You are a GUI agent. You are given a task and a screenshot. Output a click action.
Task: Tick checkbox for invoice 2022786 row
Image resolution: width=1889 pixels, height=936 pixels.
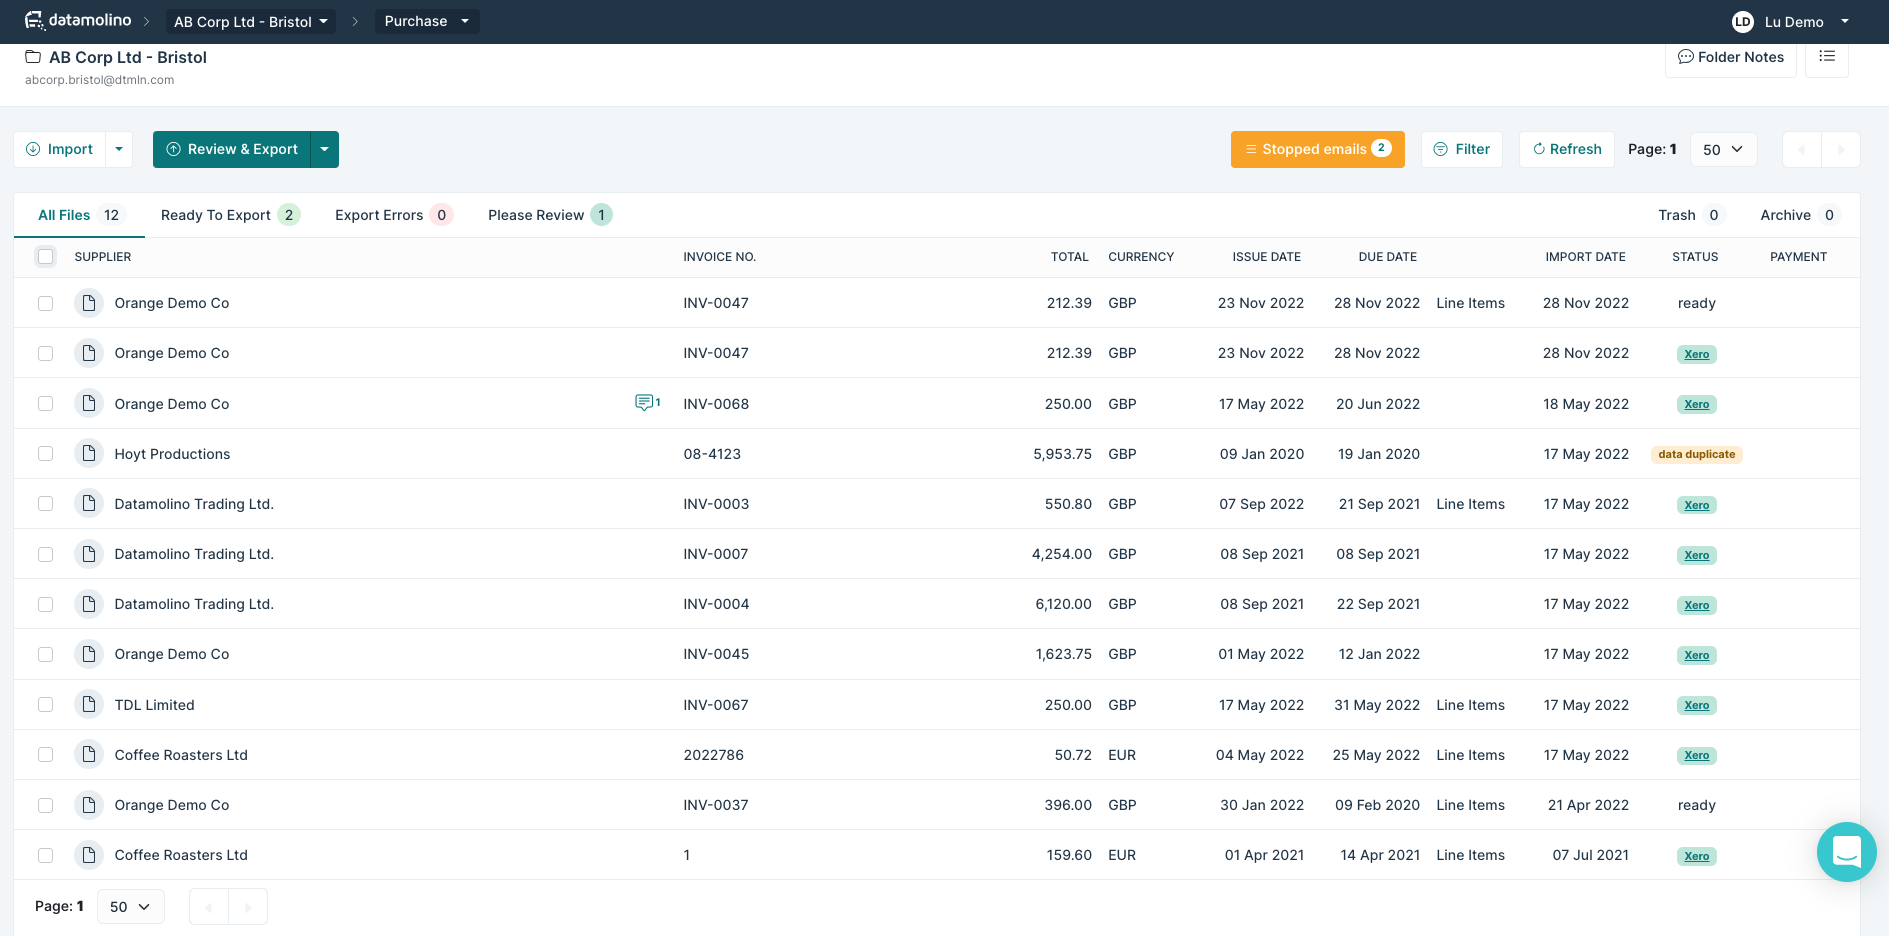point(46,755)
